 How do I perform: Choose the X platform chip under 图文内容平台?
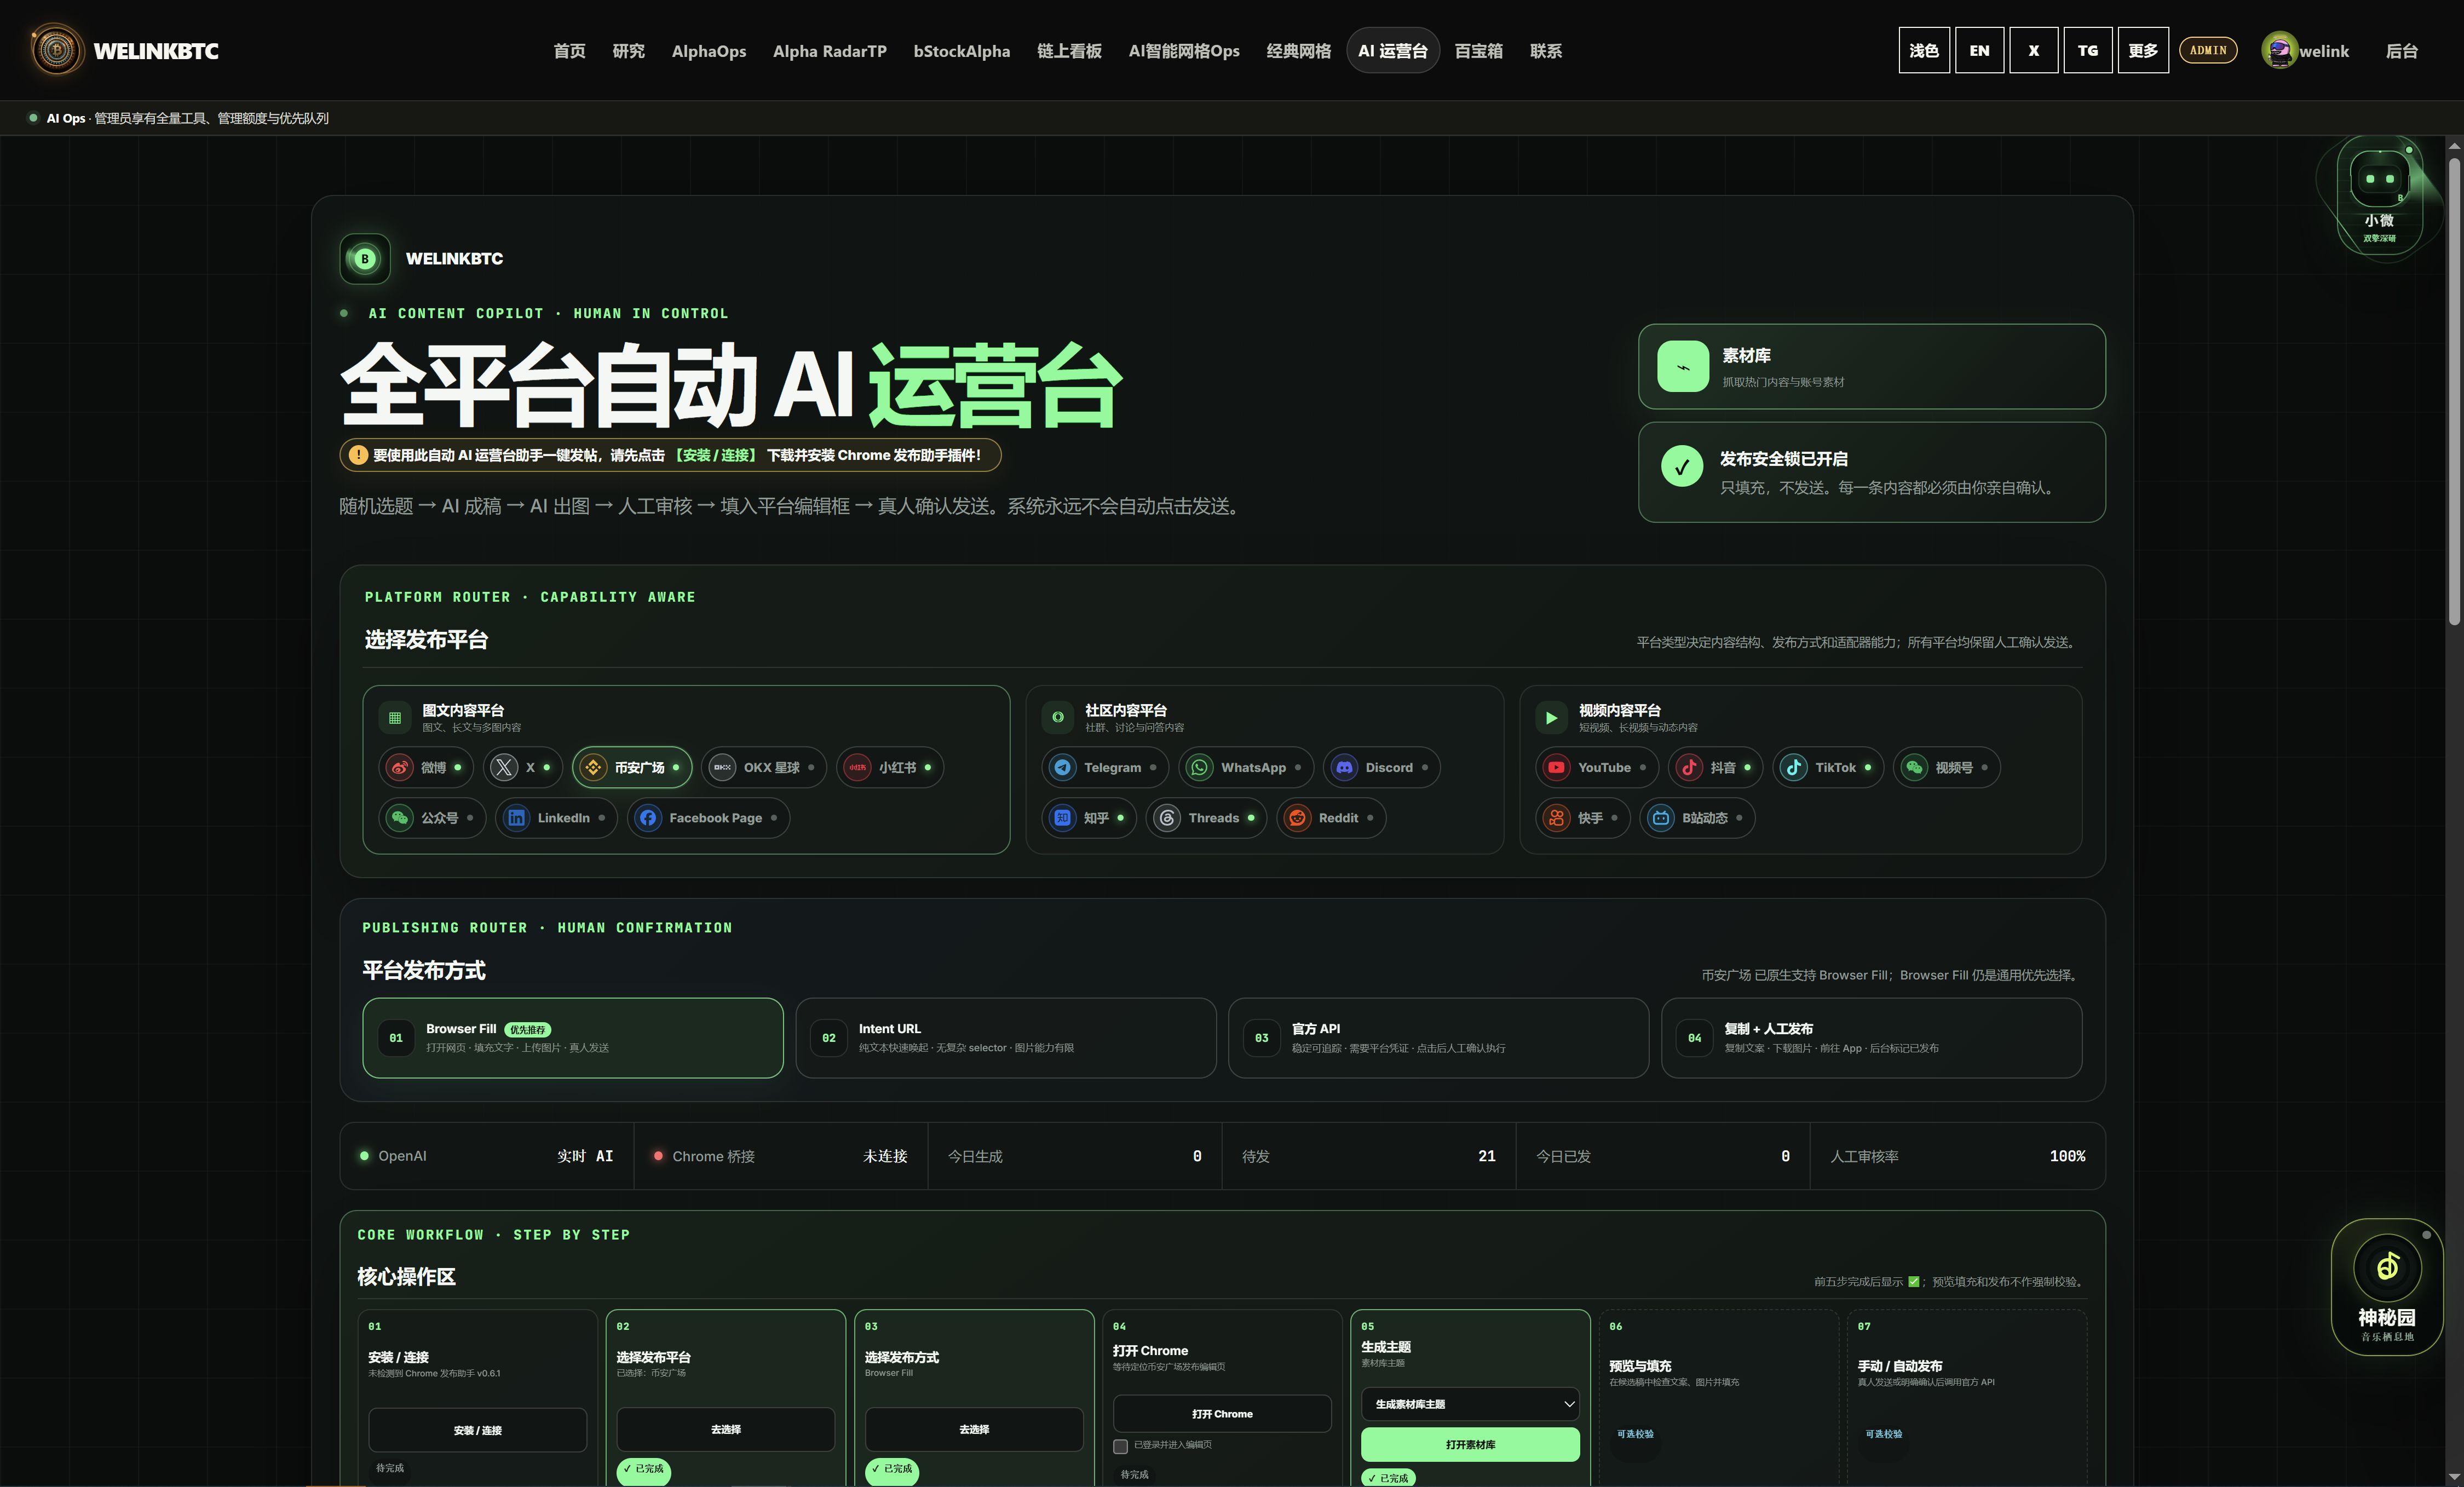pos(523,768)
